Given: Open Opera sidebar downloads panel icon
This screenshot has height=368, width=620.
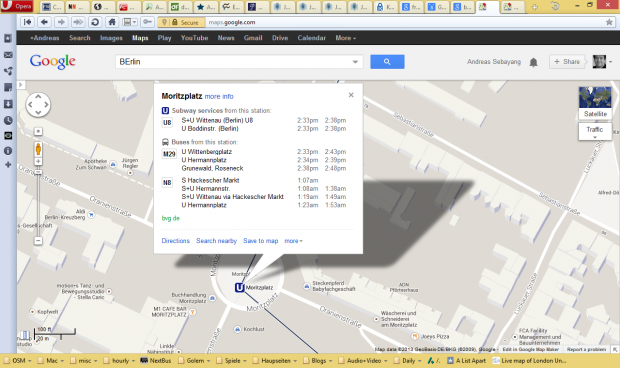Looking at the screenshot, I should [x=8, y=104].
